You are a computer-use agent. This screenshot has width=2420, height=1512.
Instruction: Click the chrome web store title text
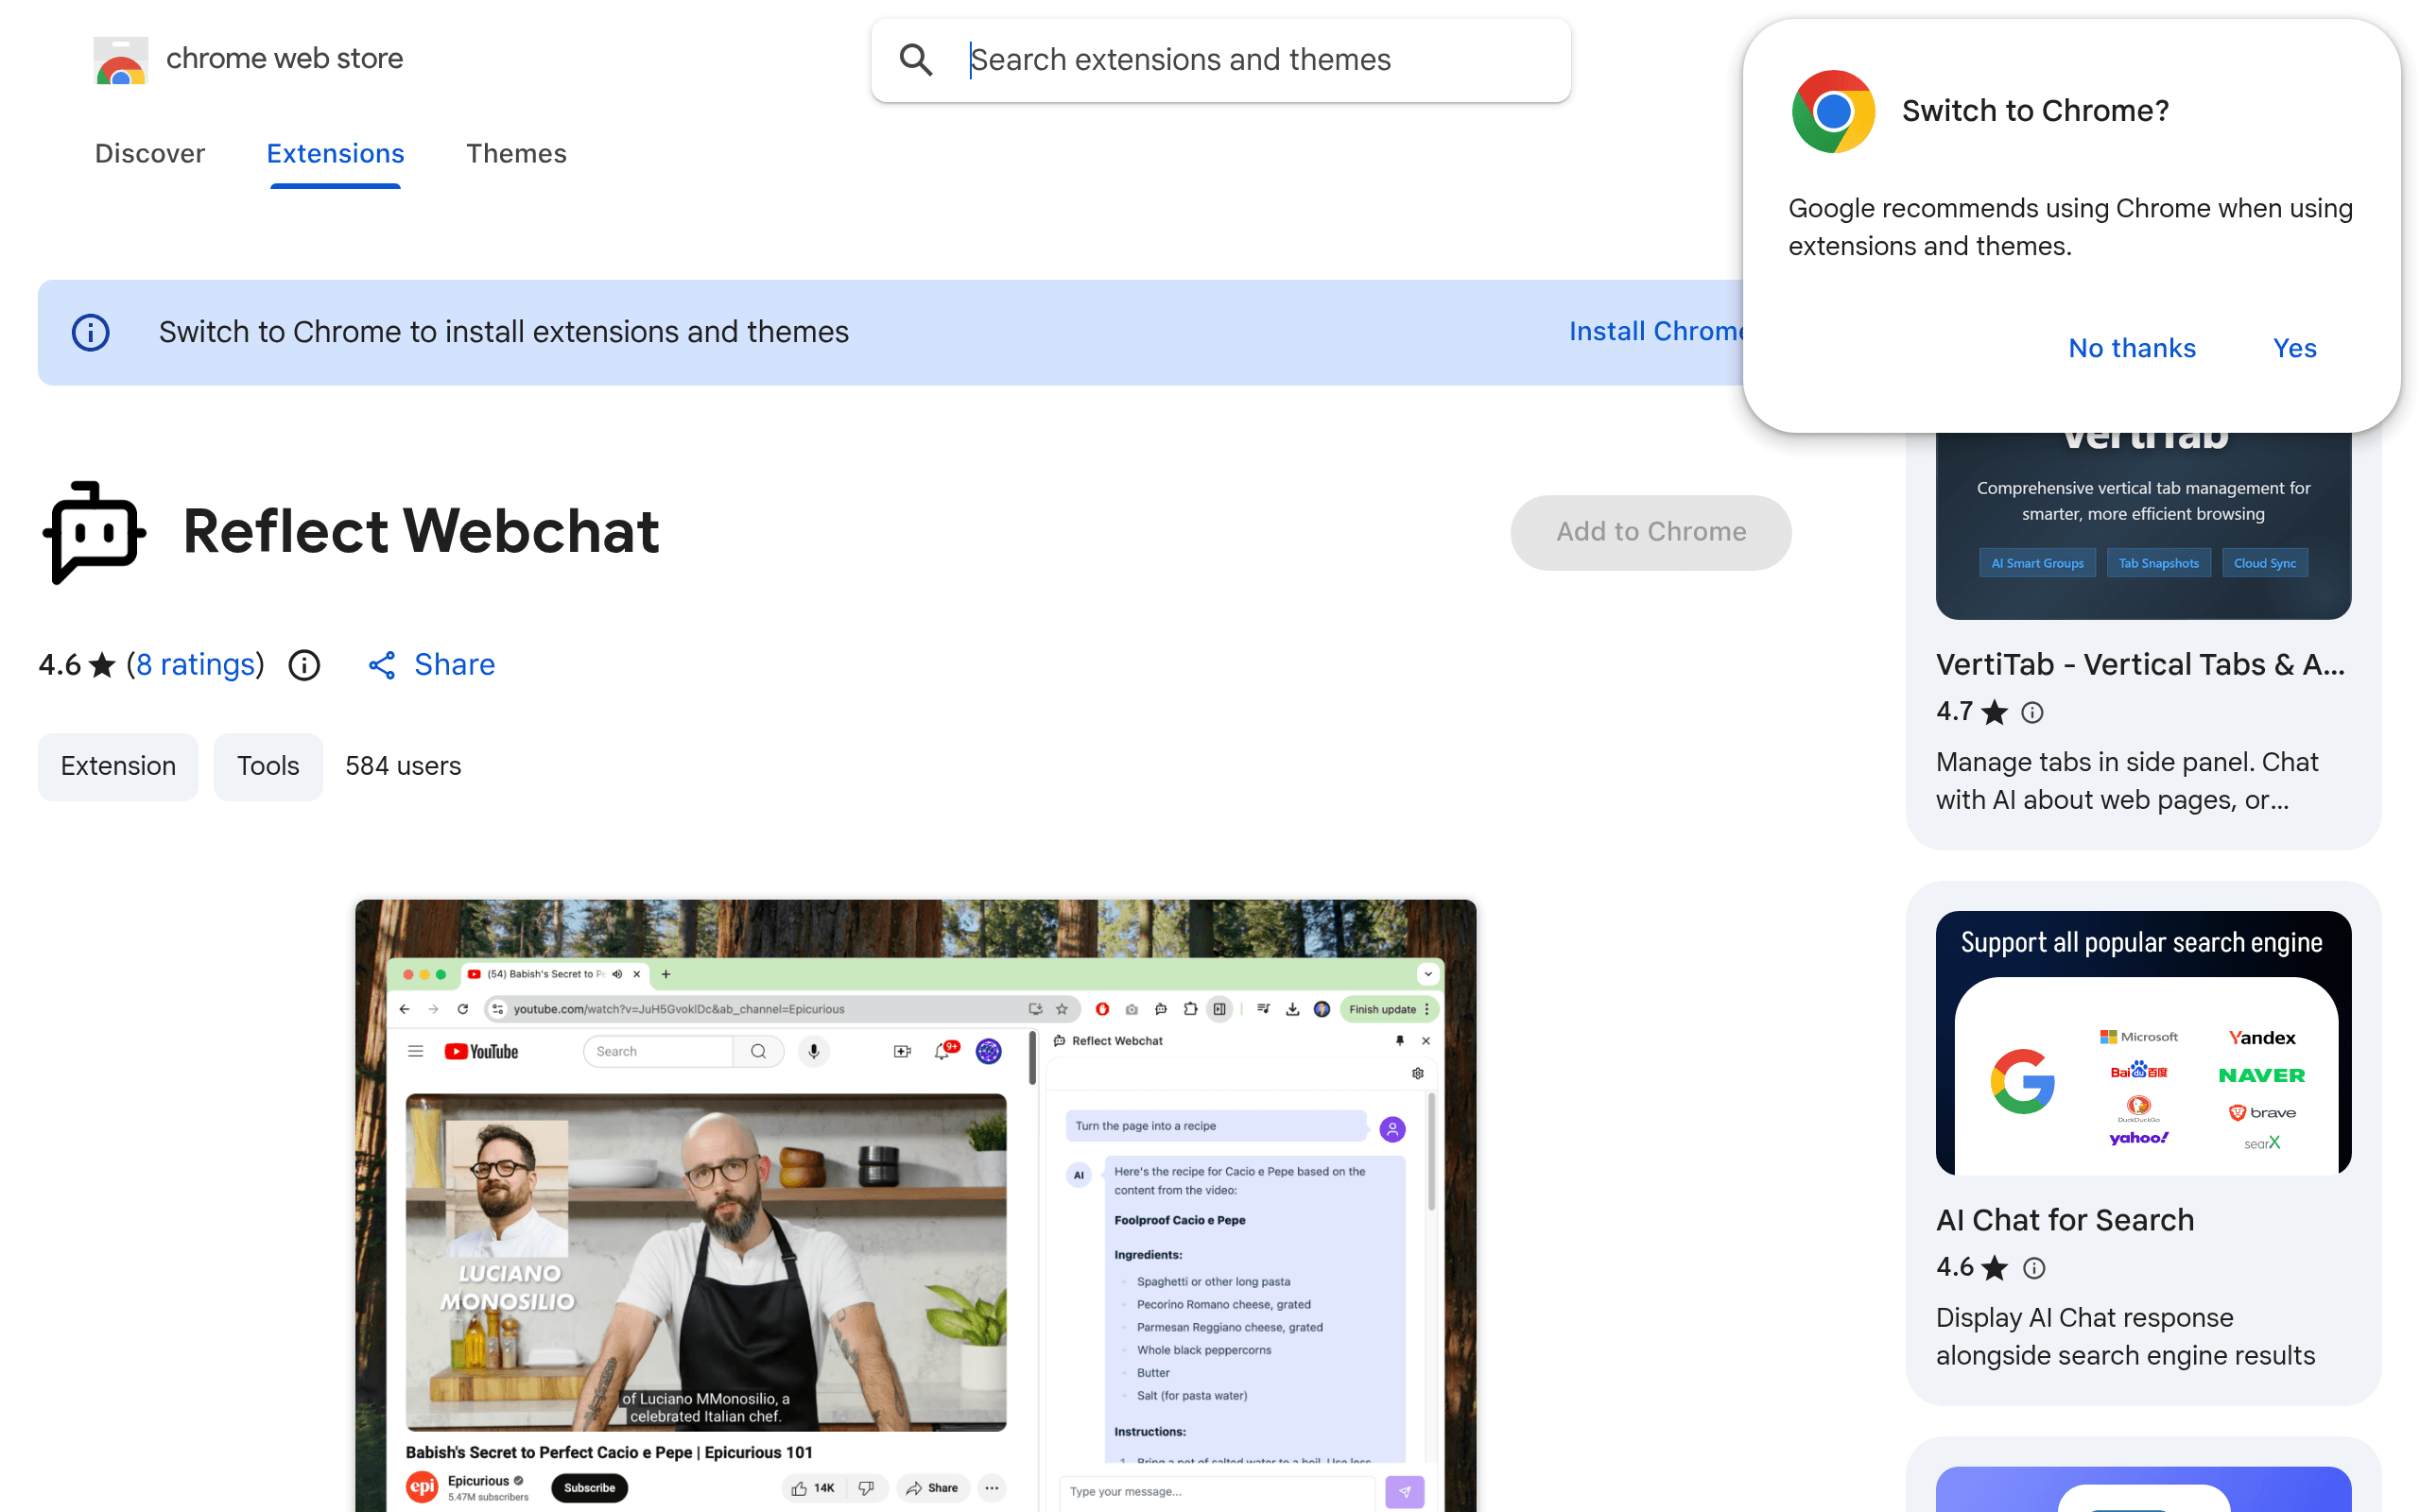(x=284, y=58)
